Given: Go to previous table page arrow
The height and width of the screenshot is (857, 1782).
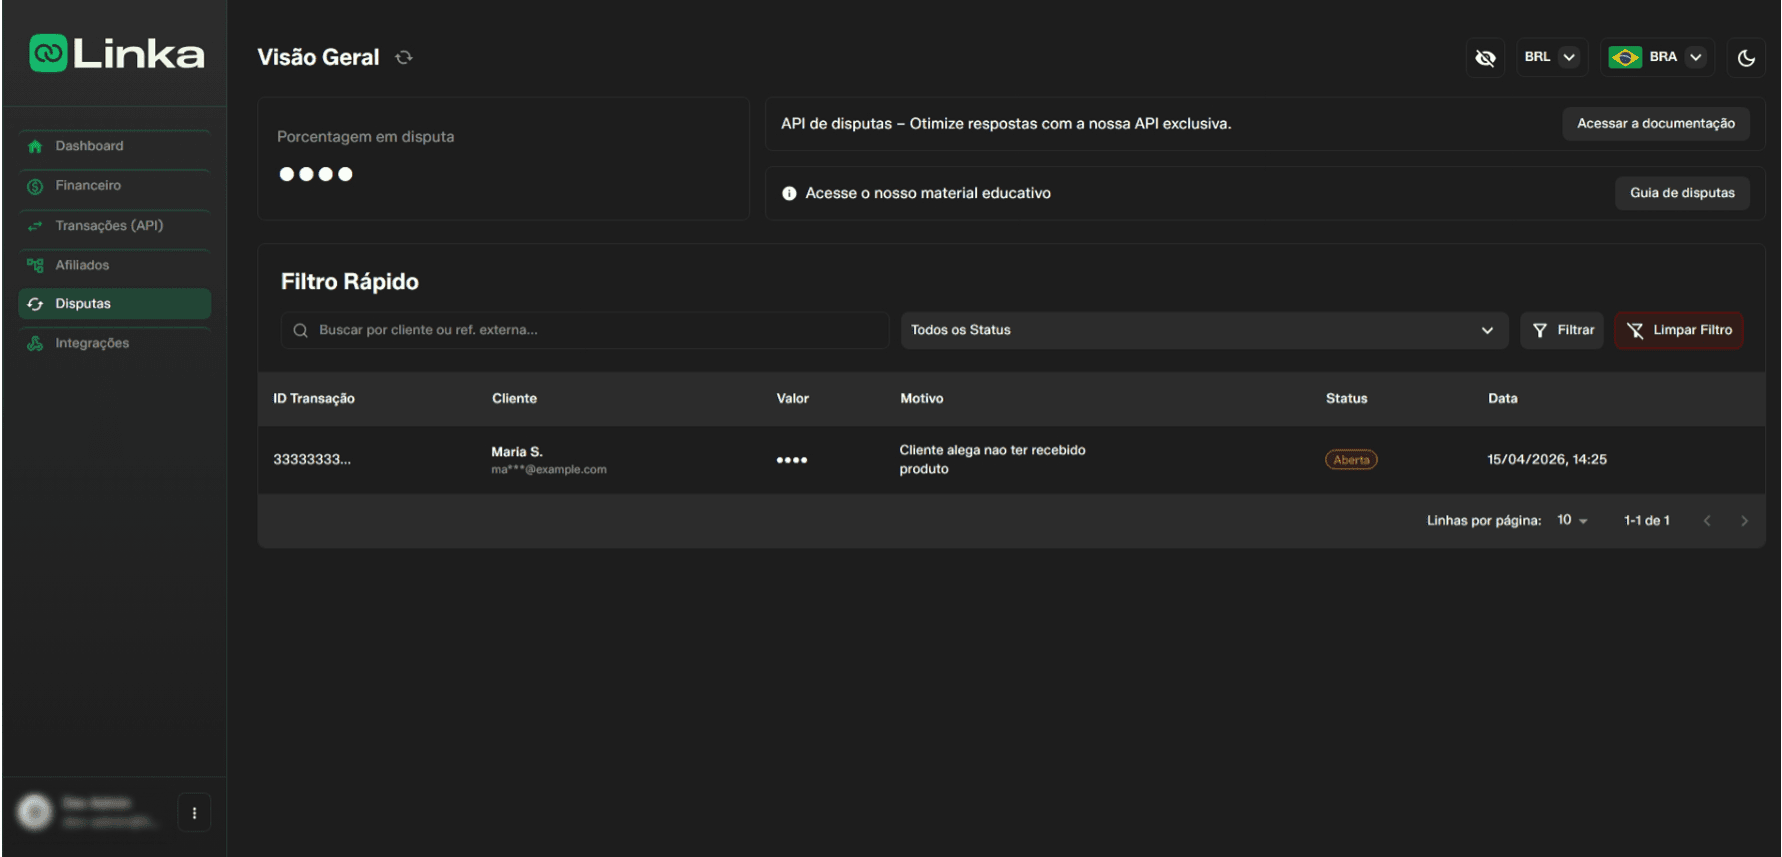Looking at the screenshot, I should (1707, 520).
